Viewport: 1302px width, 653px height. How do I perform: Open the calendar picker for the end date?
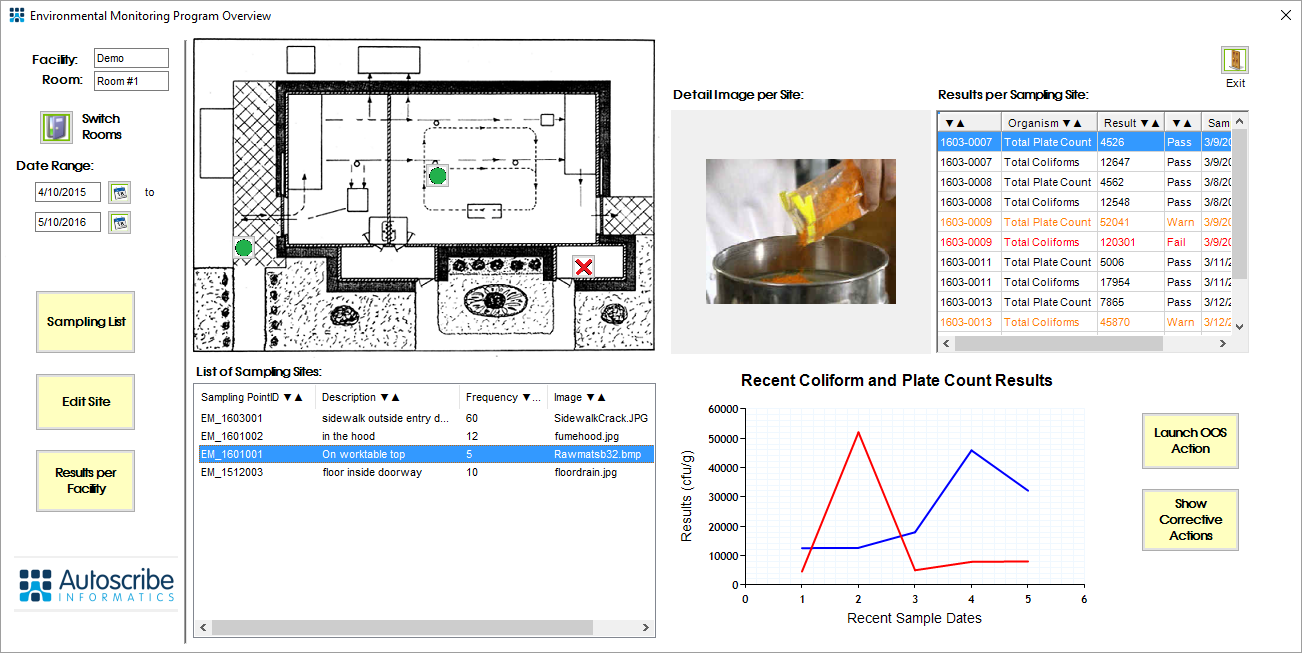click(x=122, y=222)
